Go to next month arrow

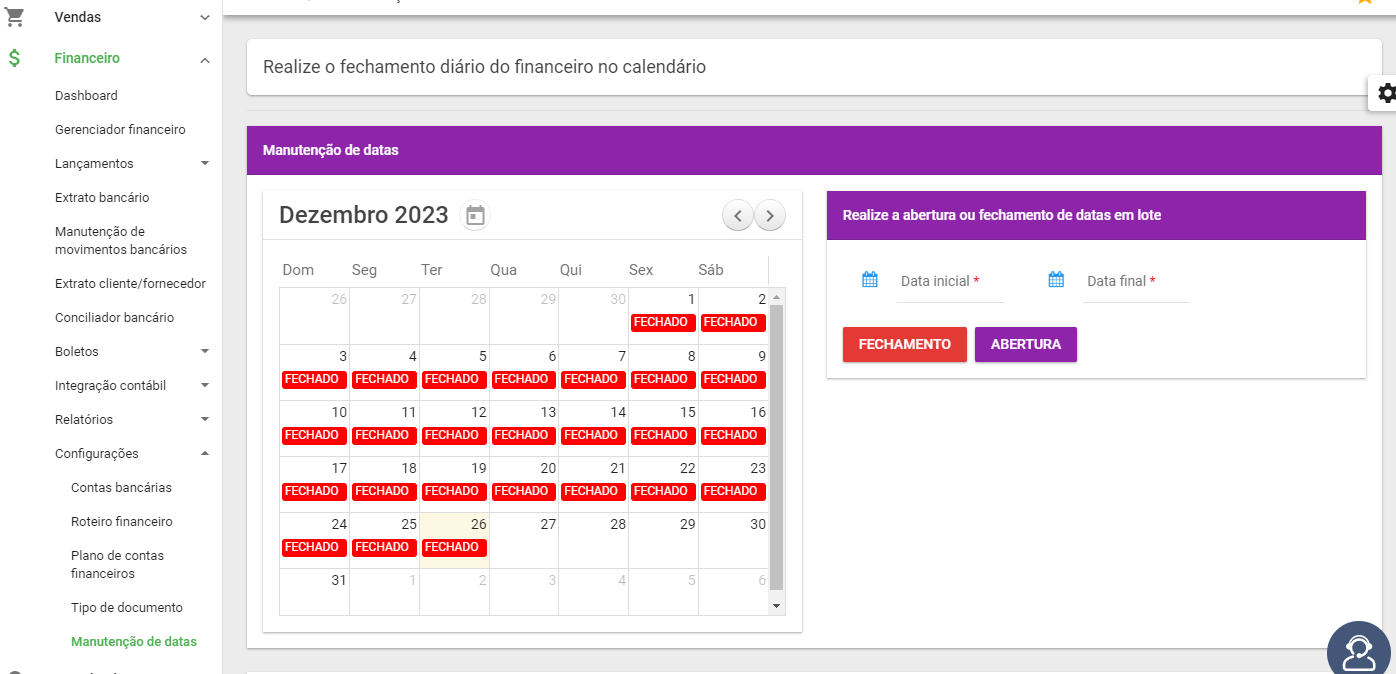pyautogui.click(x=770, y=215)
